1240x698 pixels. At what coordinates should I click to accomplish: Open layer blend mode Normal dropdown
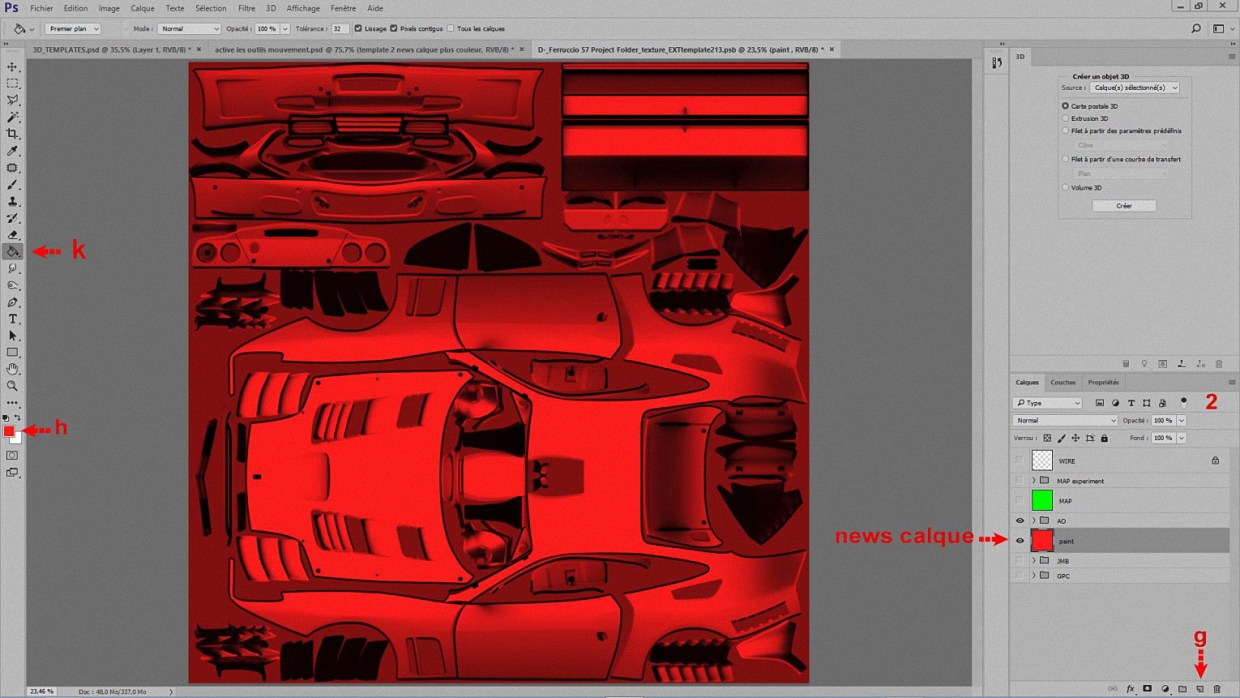click(x=1065, y=421)
